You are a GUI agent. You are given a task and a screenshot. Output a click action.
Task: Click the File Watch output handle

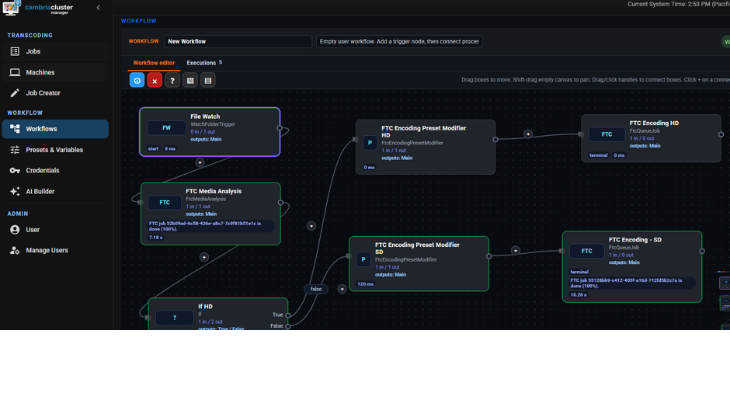[280, 128]
